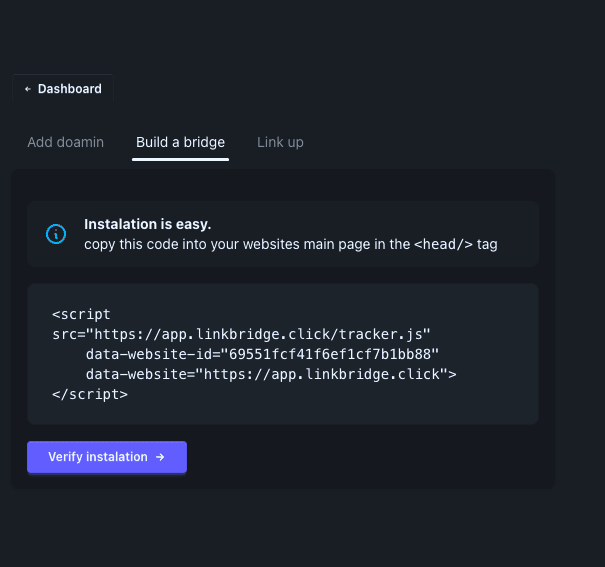Click the left arrow icon beside Dashboard
Viewport: 605px width, 567px height.
[28, 89]
